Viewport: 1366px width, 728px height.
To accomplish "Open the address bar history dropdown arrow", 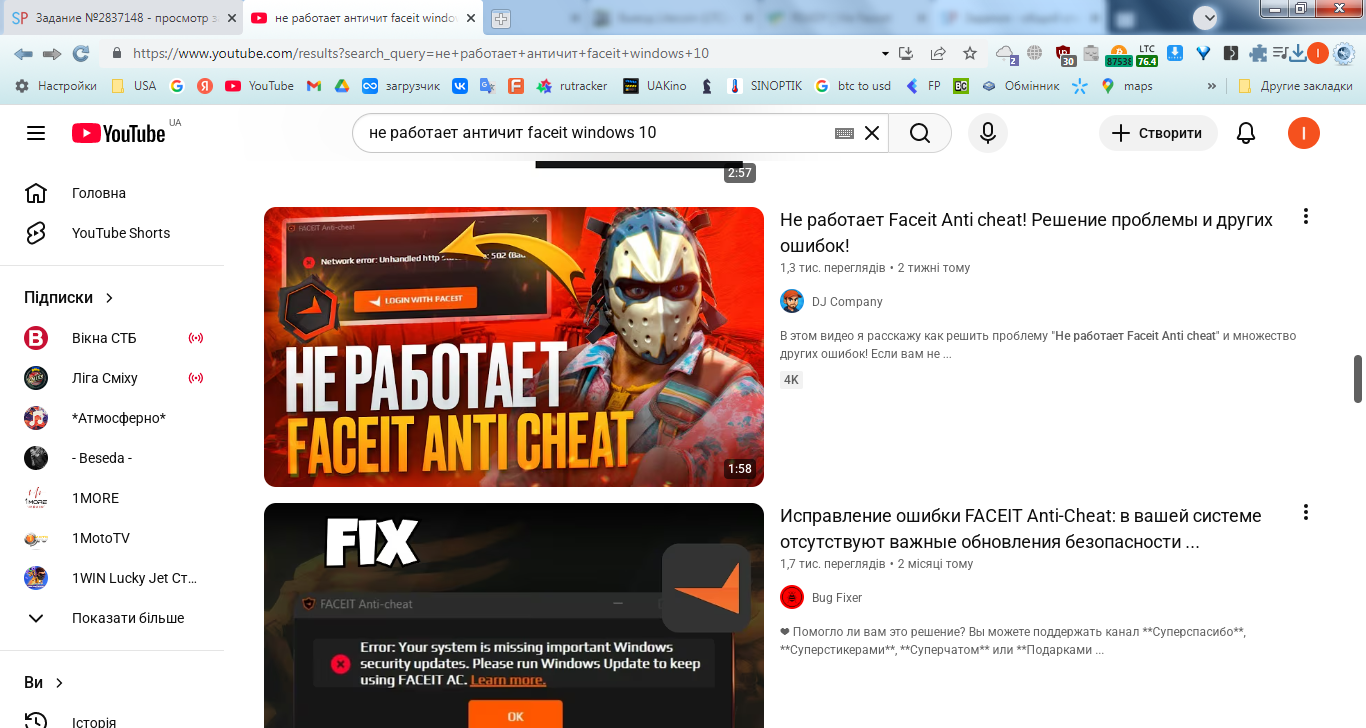I will [x=885, y=53].
